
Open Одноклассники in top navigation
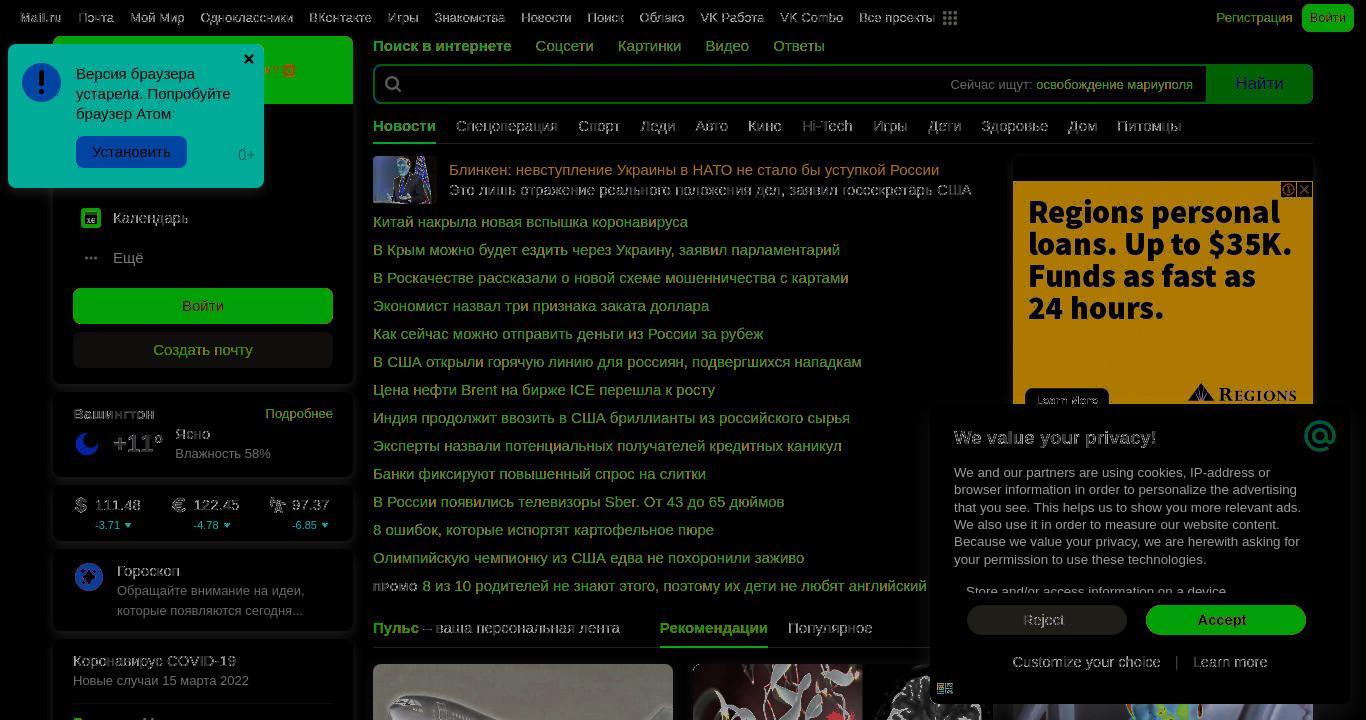point(246,18)
